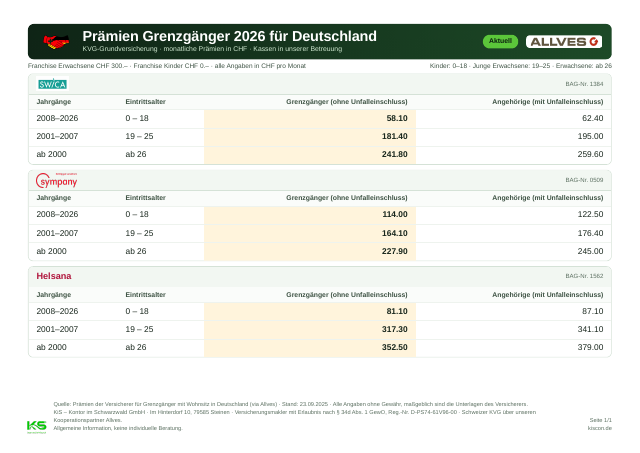Click SWICA Angehörige premium 62.40
640x453 pixels.
pyautogui.click(x=592, y=118)
